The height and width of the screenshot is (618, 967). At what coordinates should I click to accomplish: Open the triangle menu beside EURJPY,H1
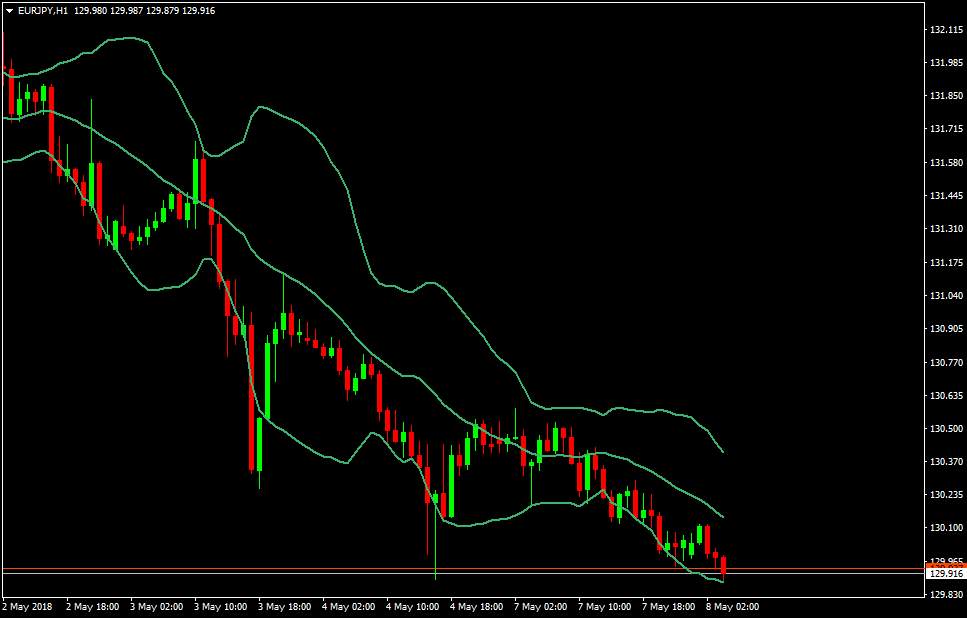10,11
